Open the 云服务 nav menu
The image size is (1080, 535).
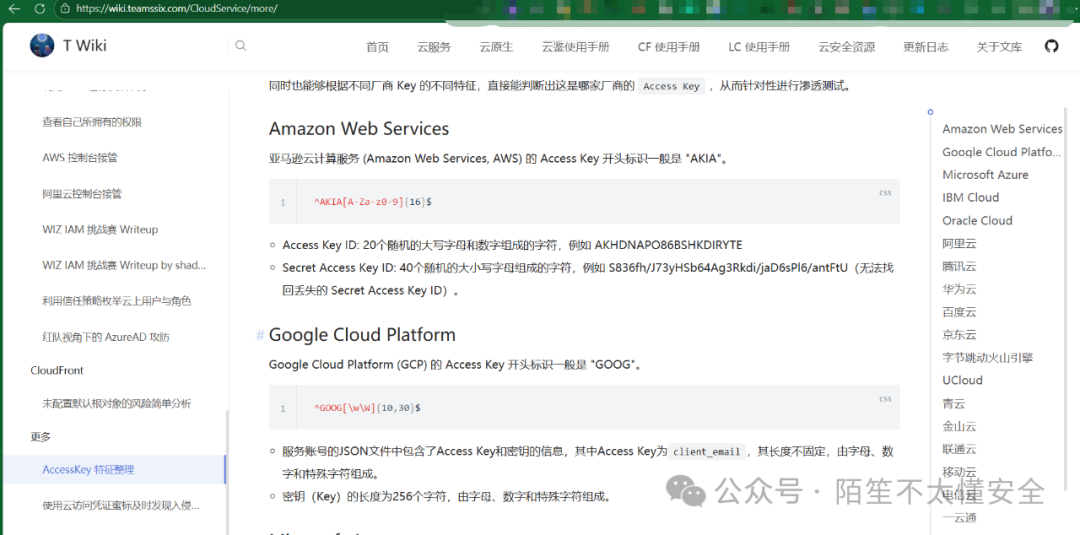pyautogui.click(x=434, y=47)
